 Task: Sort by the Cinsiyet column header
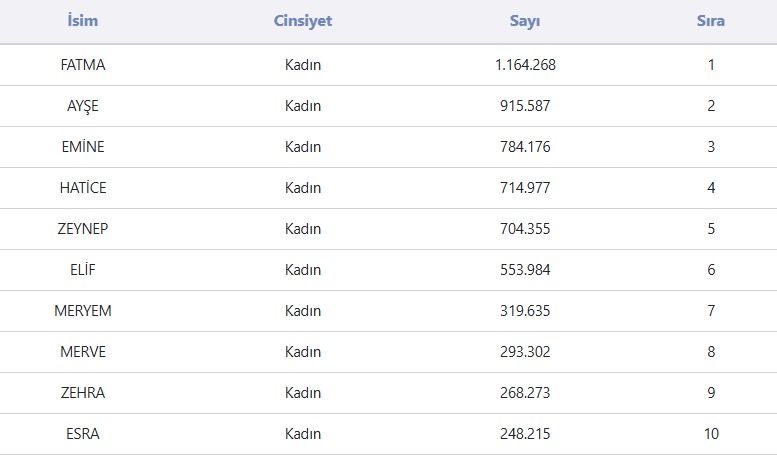click(302, 21)
